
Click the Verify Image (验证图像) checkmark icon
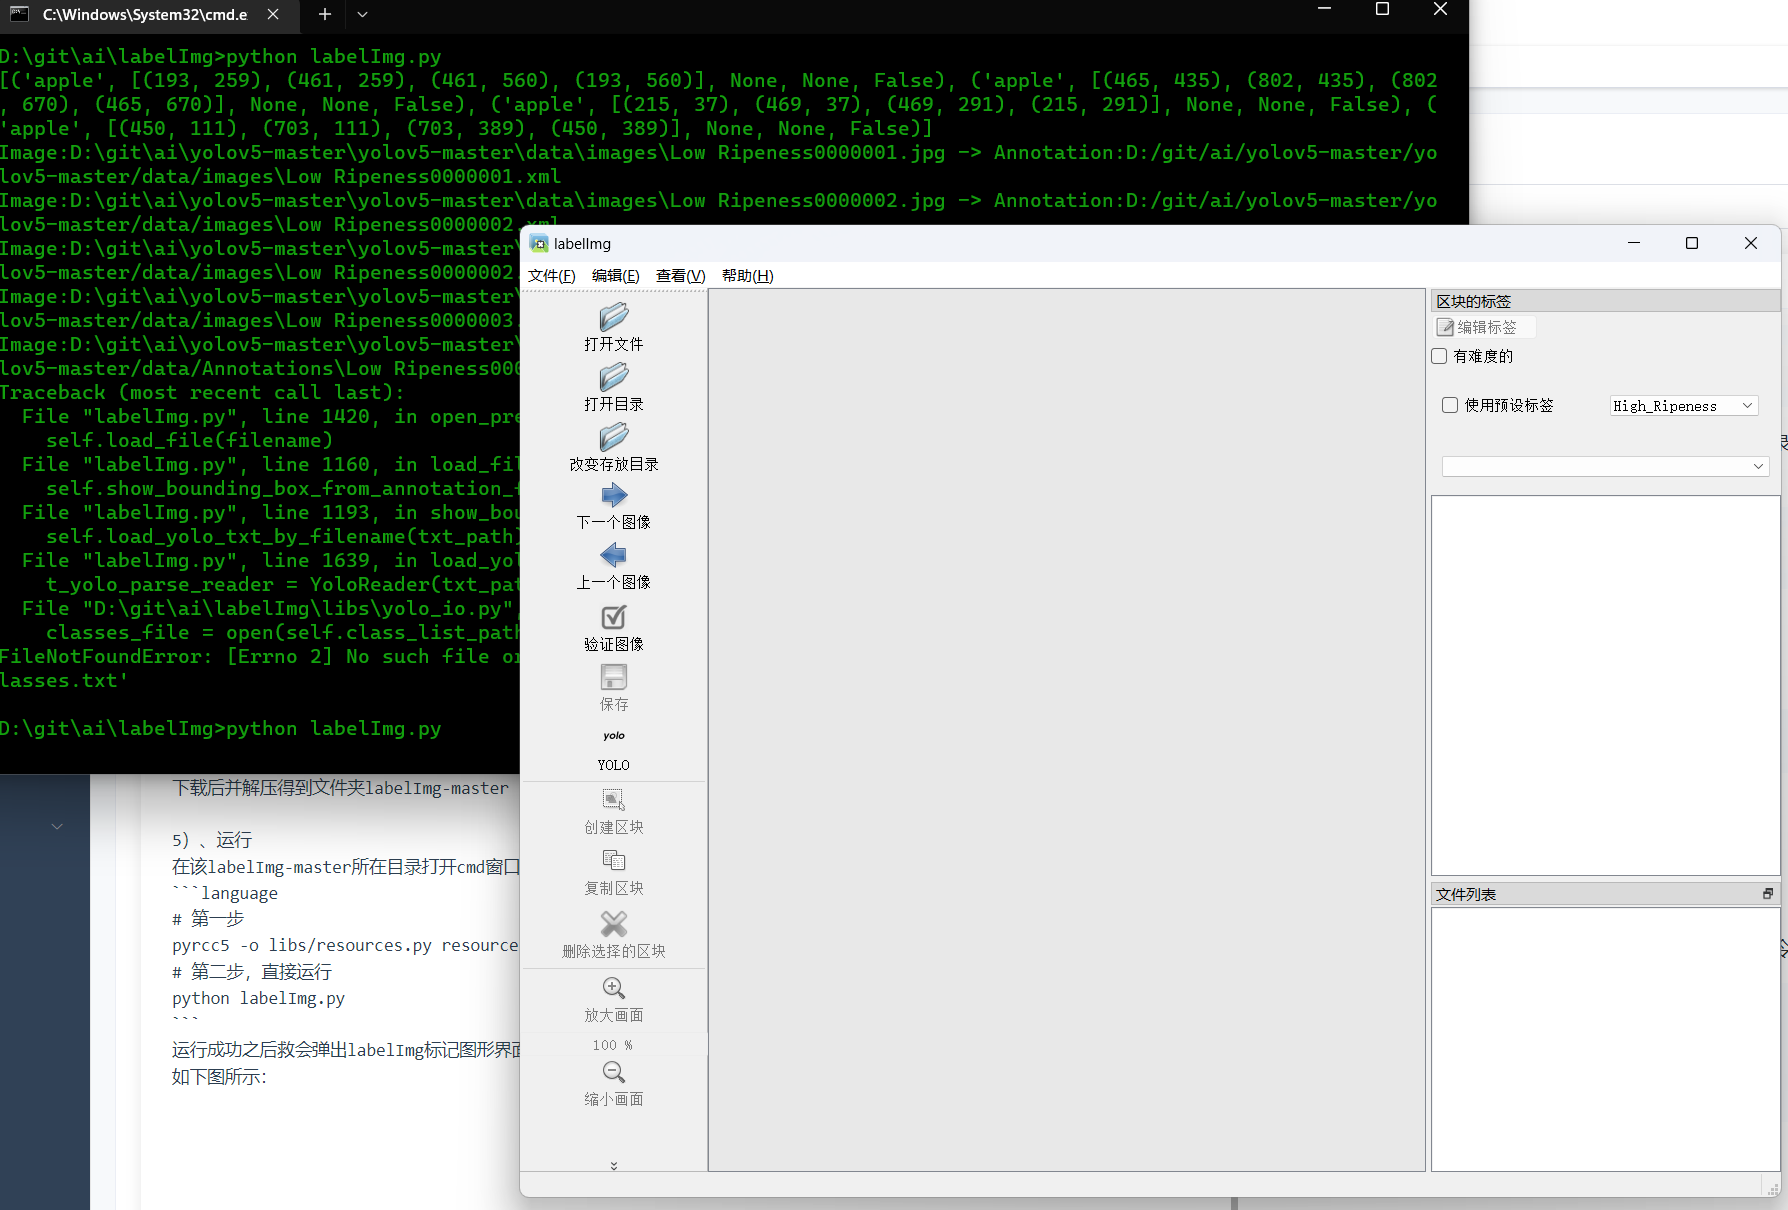[613, 618]
